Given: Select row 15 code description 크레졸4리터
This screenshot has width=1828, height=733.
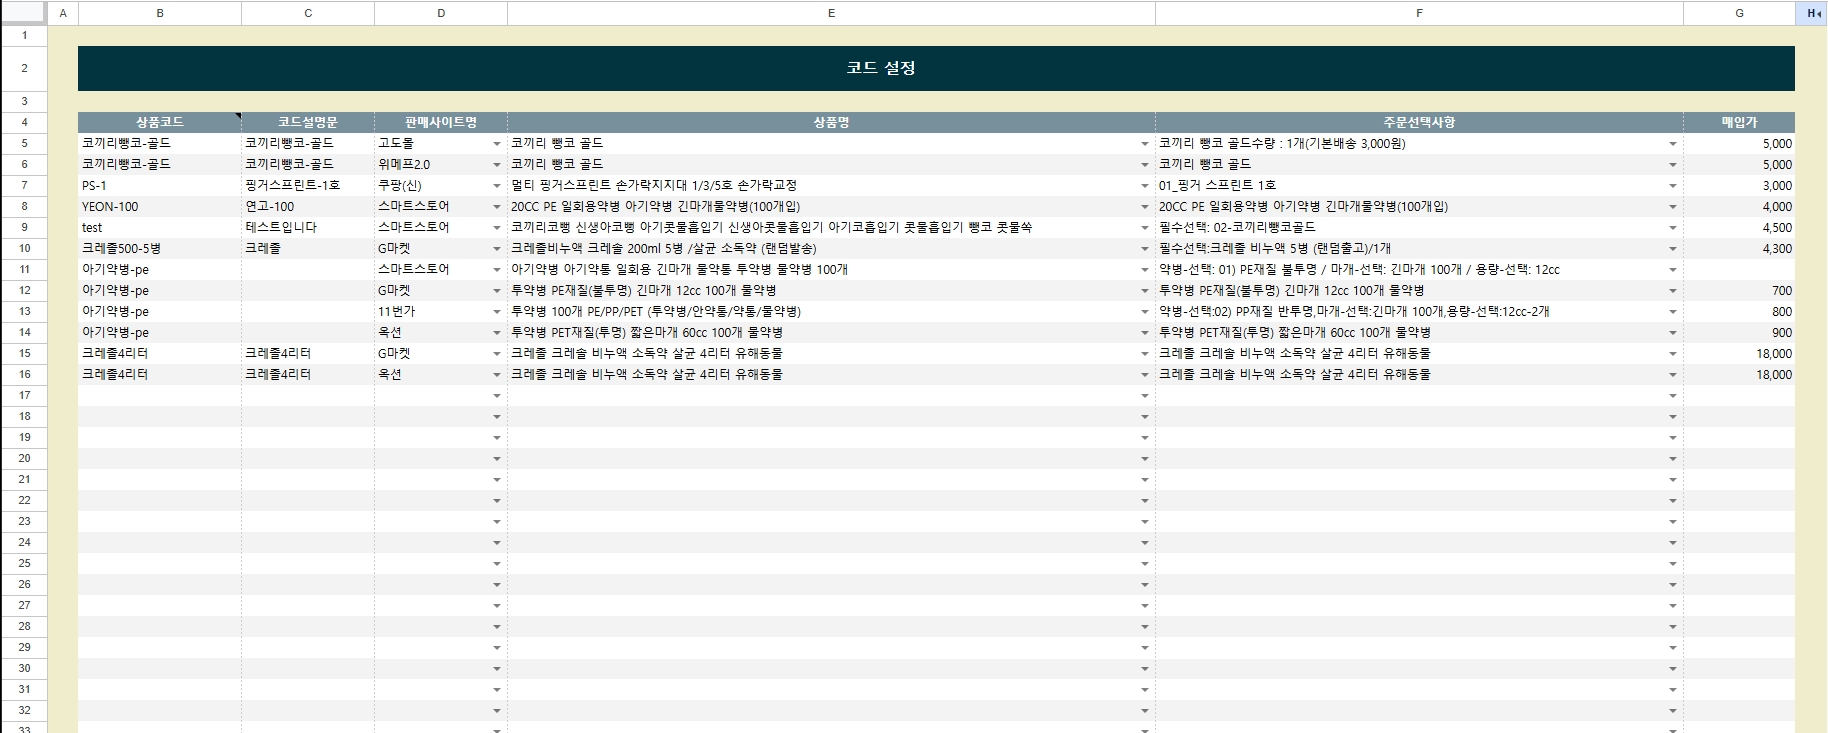Looking at the screenshot, I should 308,353.
